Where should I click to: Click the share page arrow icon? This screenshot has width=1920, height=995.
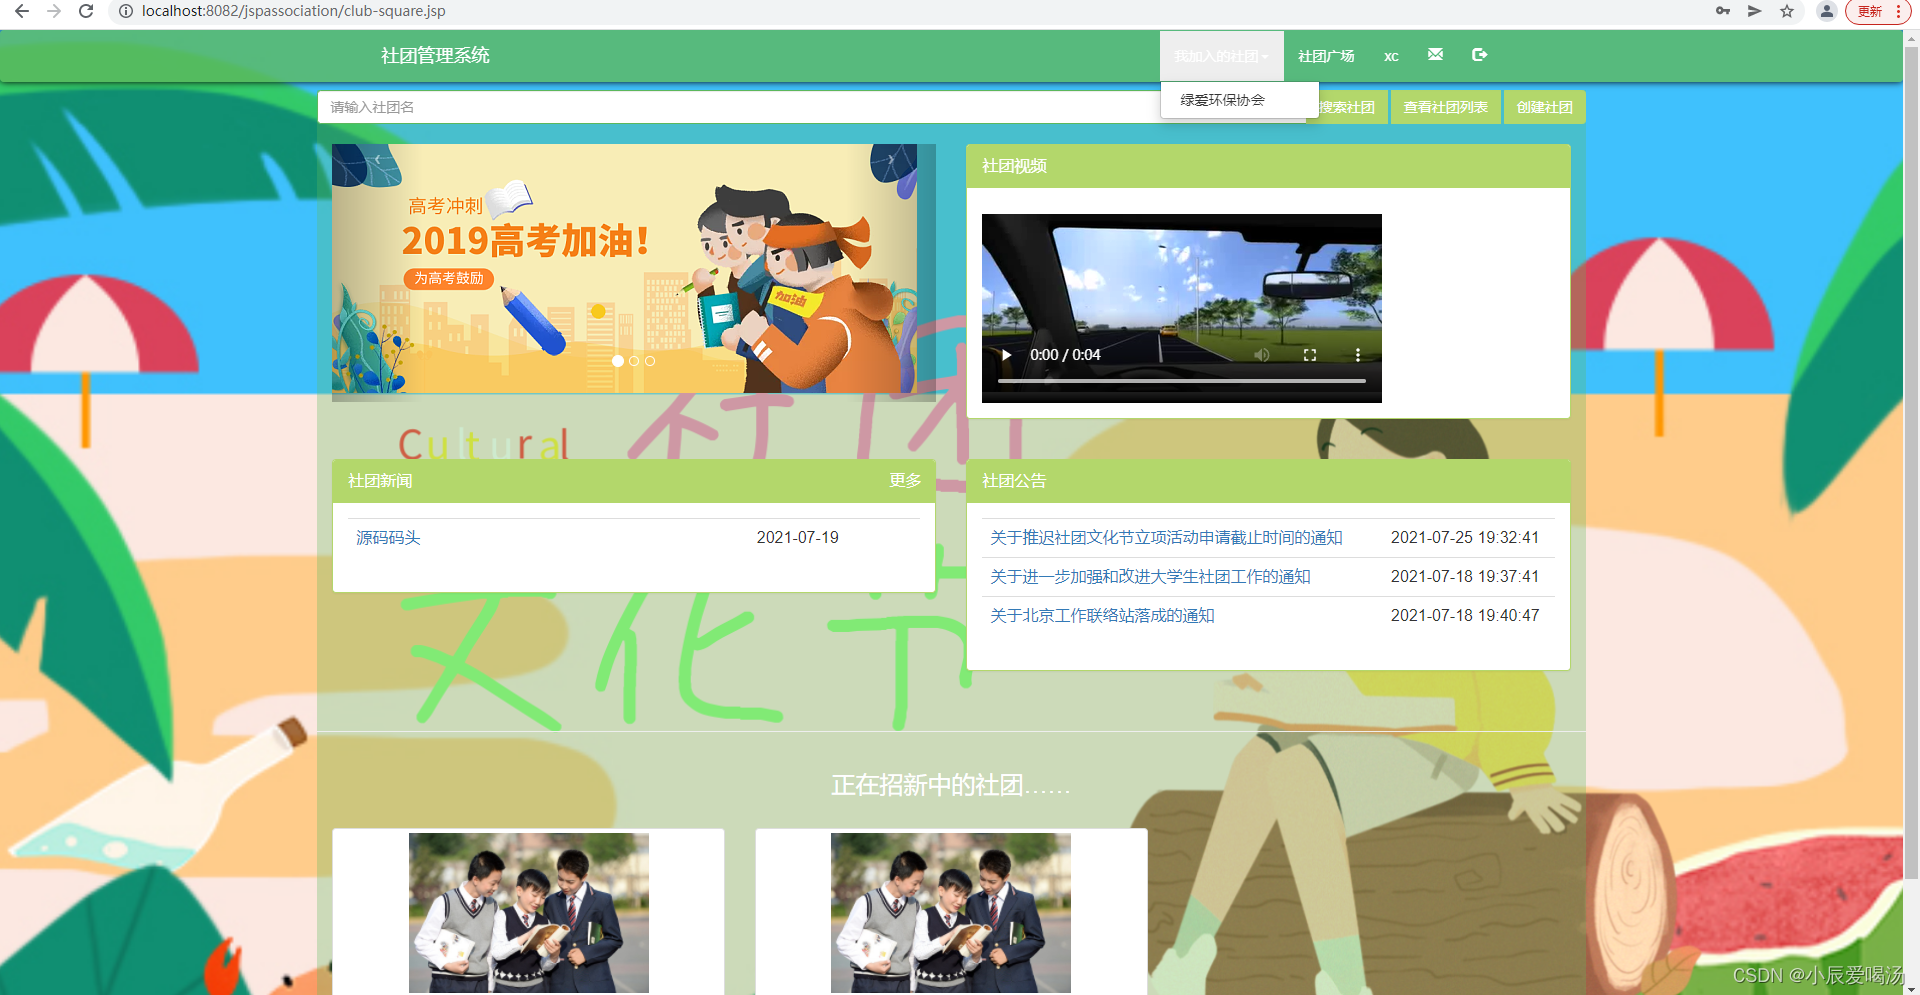tap(1755, 11)
